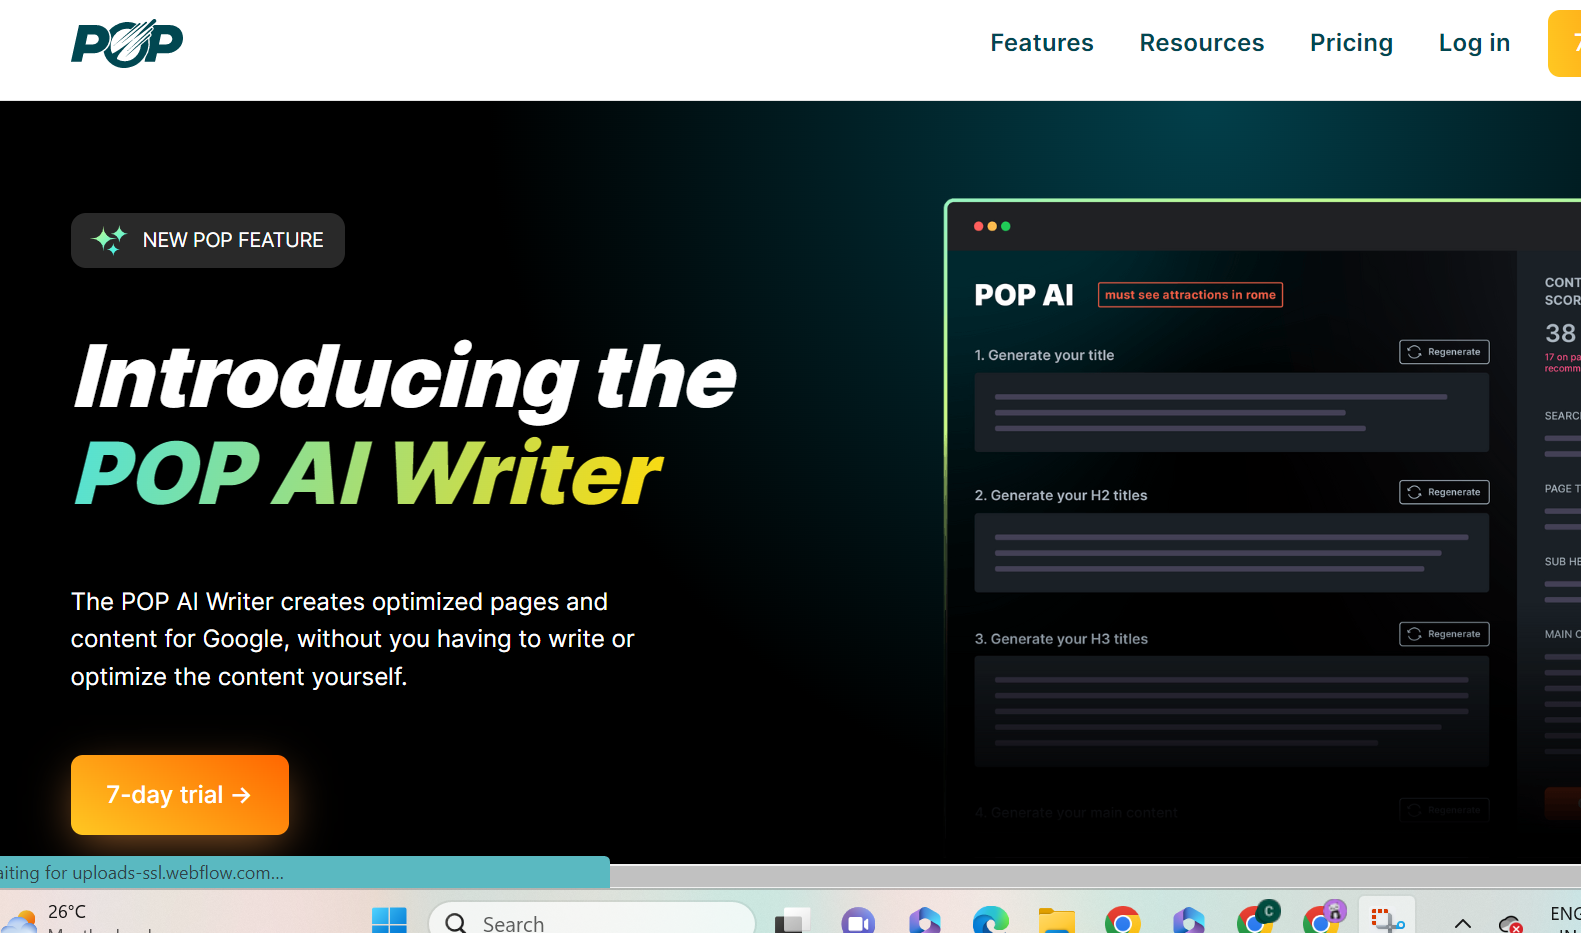This screenshot has width=1581, height=933.
Task: Open Chrome profile with green C badge
Action: pos(1257,918)
